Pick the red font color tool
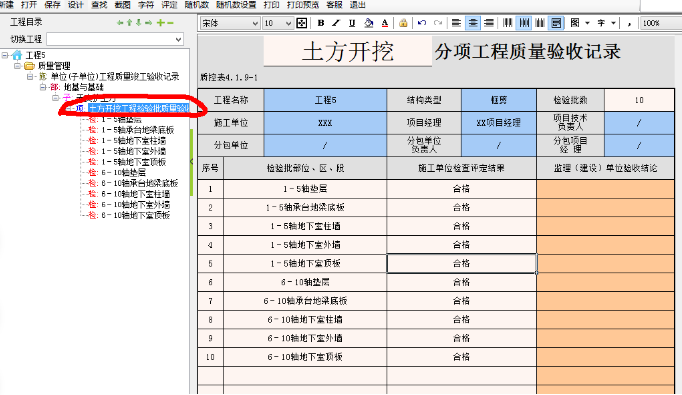682x395 pixels. coord(384,23)
